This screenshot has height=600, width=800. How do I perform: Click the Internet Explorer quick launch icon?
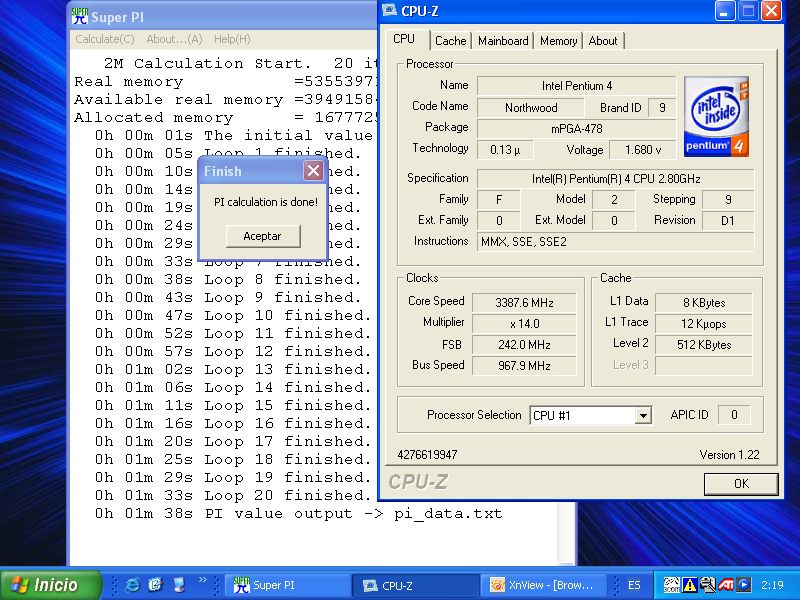132,585
